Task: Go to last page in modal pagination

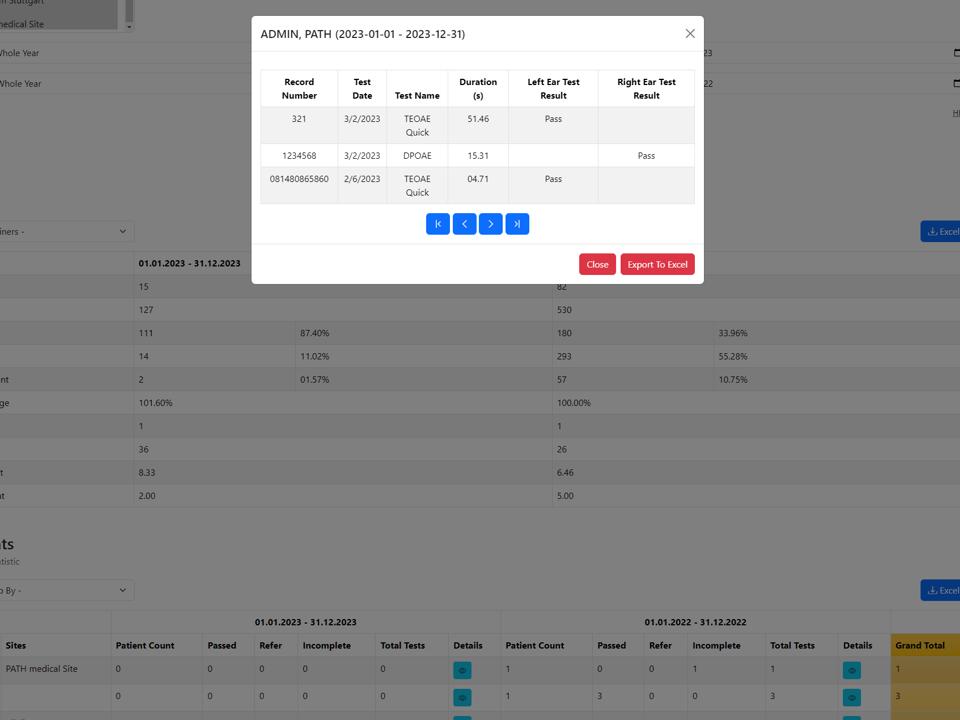Action: click(x=517, y=224)
